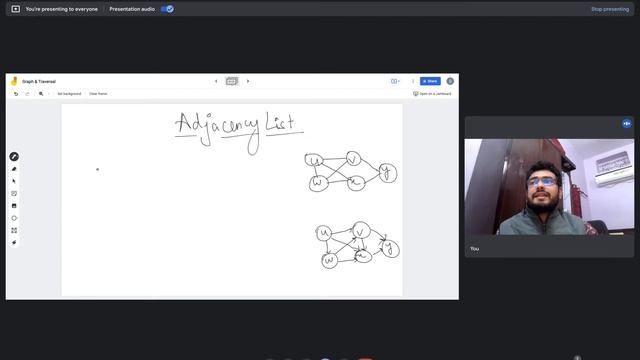
Task: Open the Meet call dropdown in Jamboard
Action: tap(395, 81)
